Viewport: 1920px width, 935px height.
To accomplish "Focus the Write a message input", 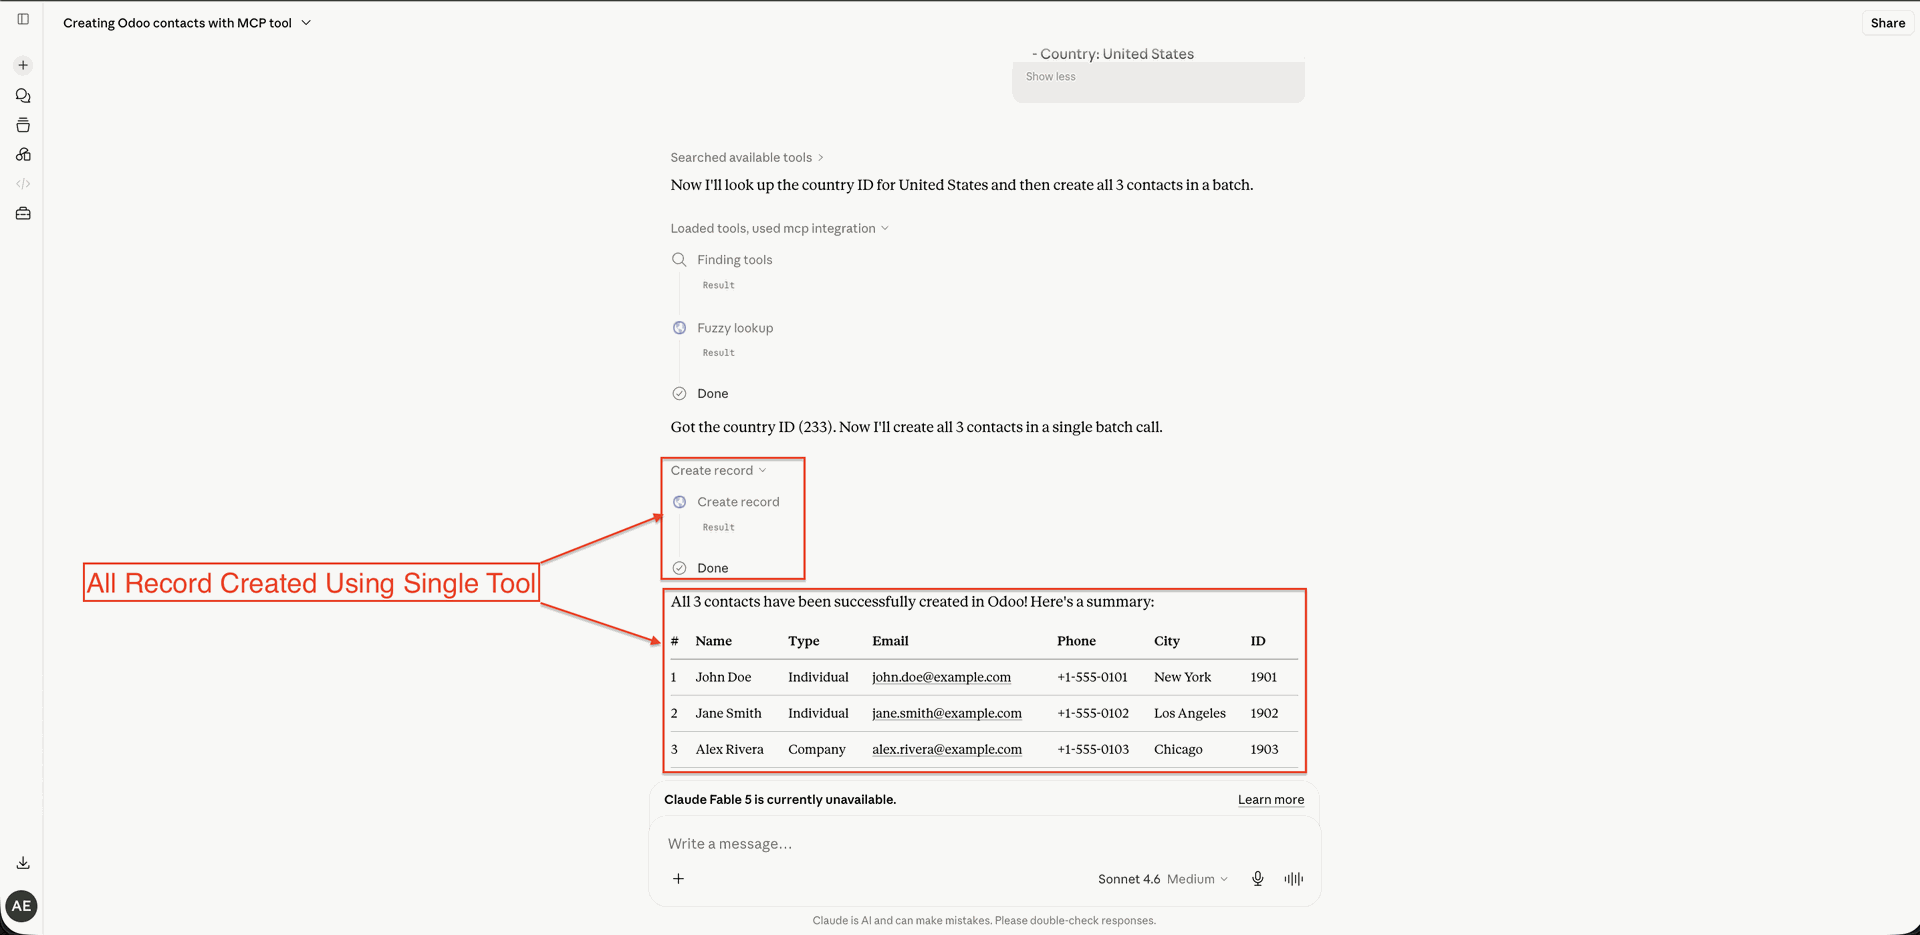I will click(984, 844).
